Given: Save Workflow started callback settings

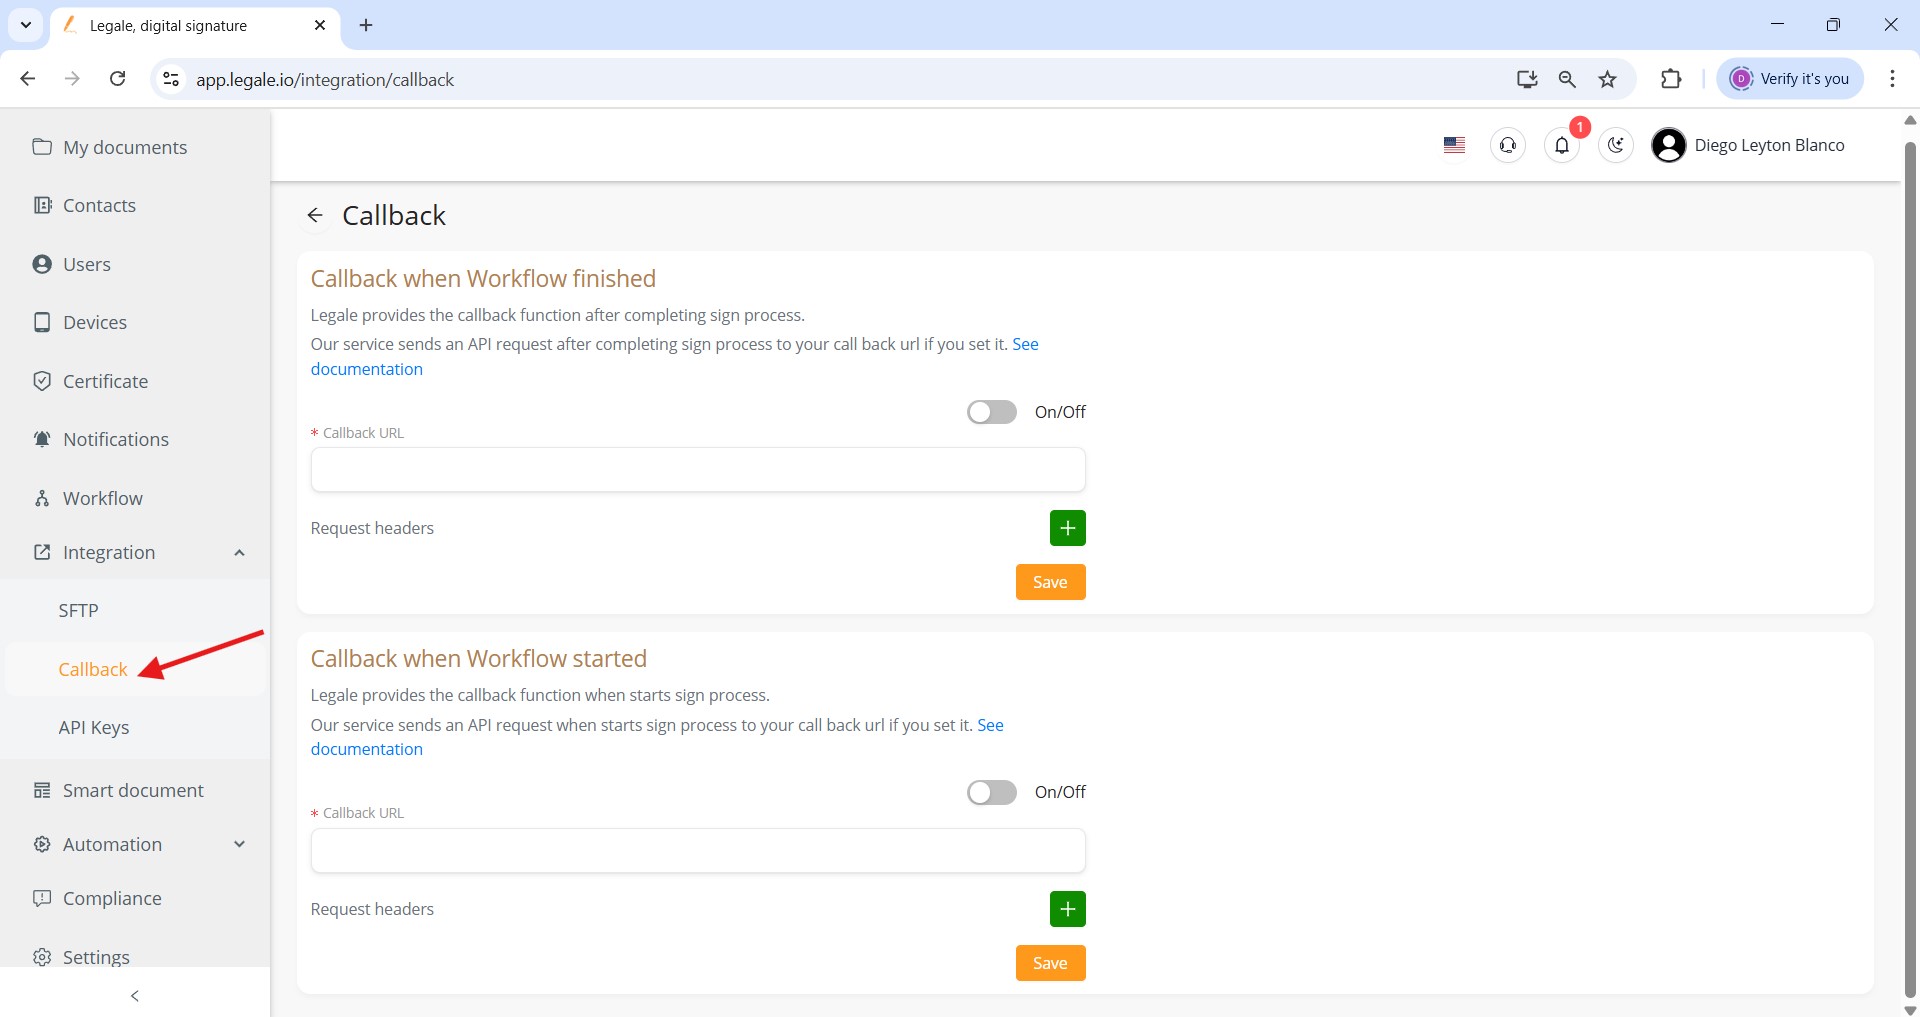Looking at the screenshot, I should click(x=1050, y=963).
